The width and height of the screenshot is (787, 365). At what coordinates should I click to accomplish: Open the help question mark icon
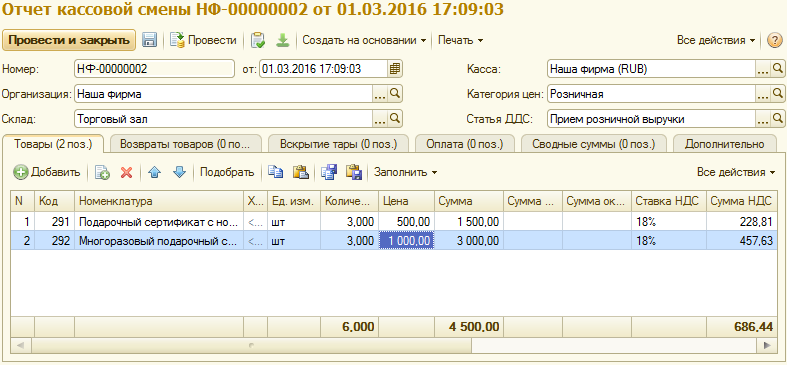(774, 40)
